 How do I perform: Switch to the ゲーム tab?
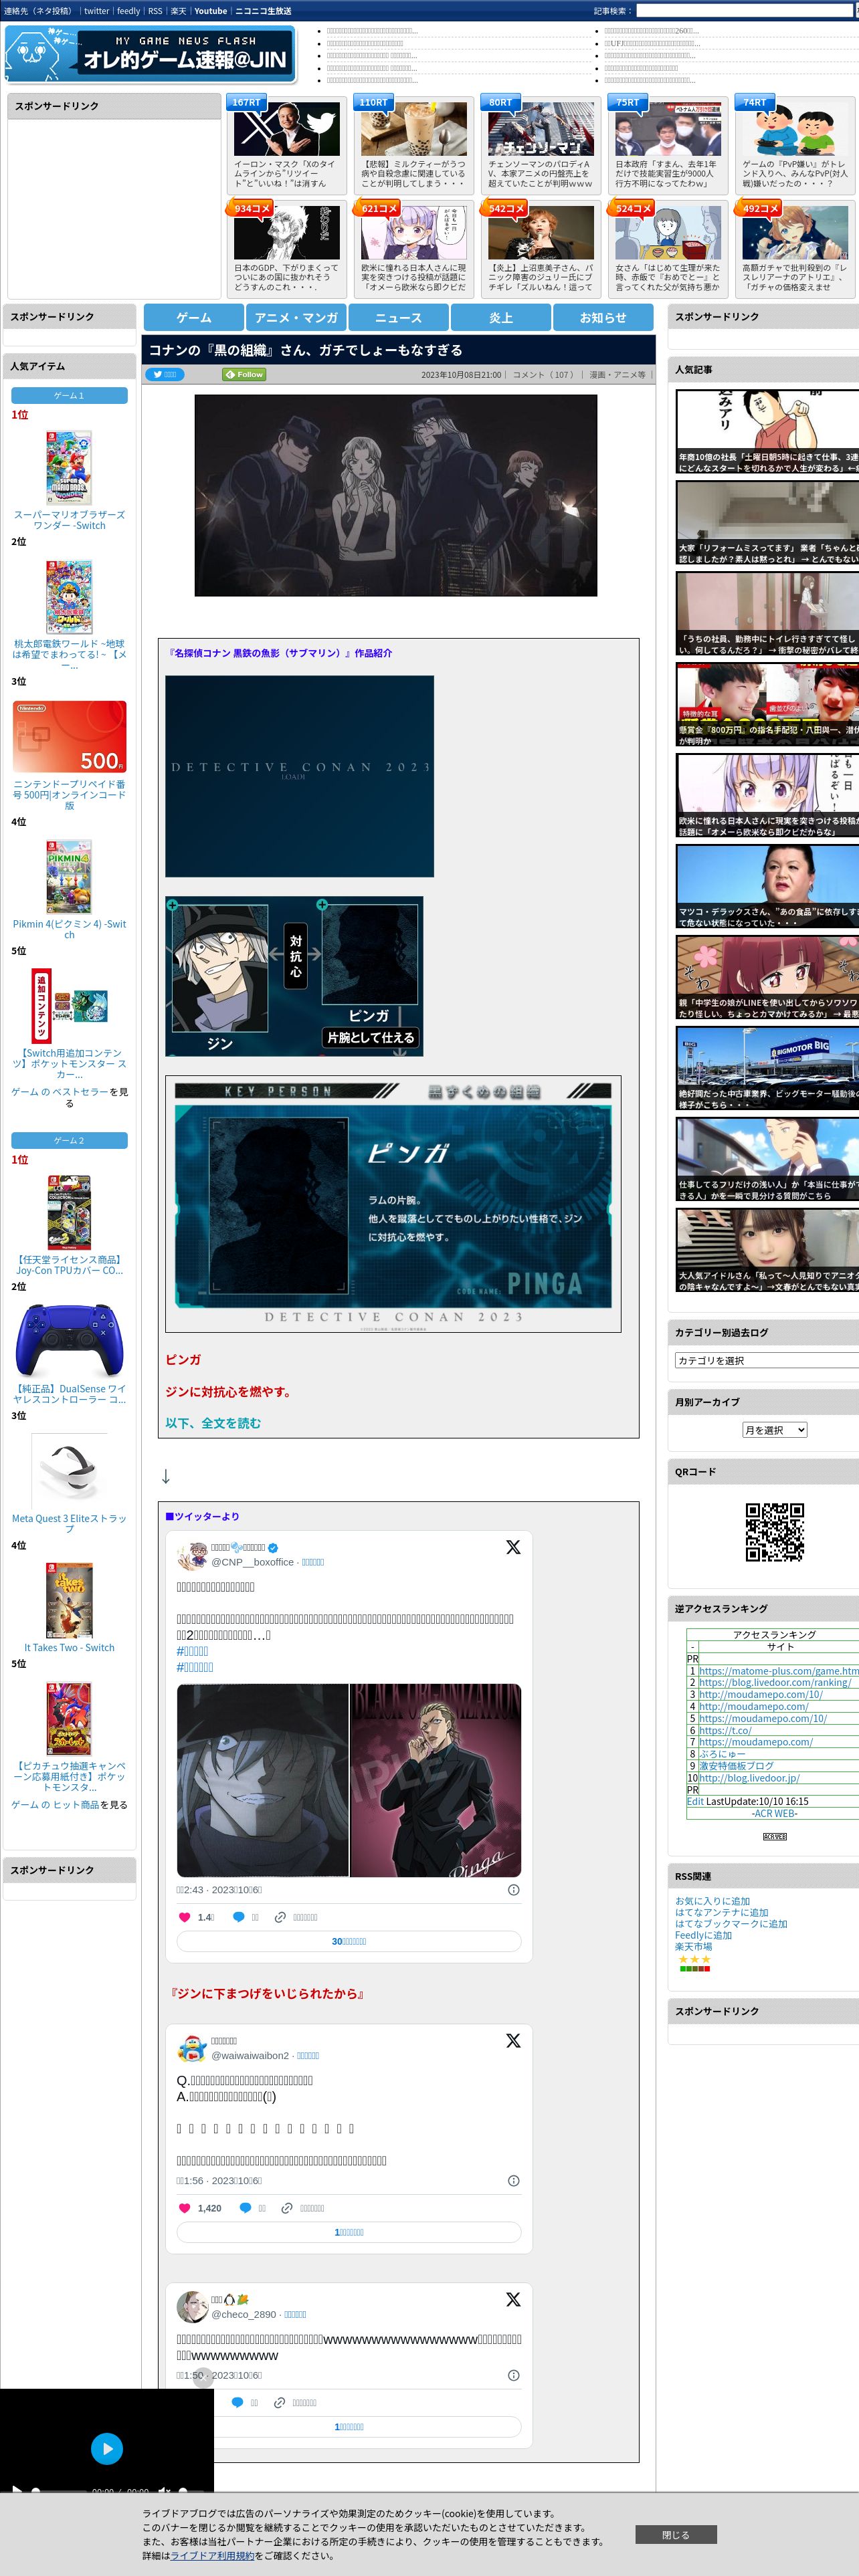(x=194, y=317)
